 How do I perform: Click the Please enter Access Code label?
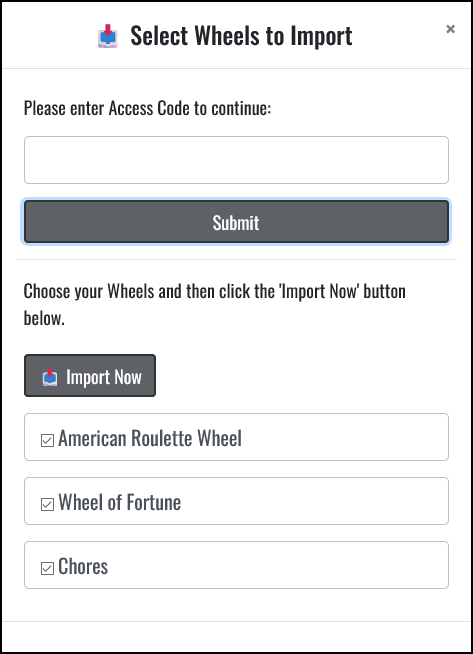[147, 108]
